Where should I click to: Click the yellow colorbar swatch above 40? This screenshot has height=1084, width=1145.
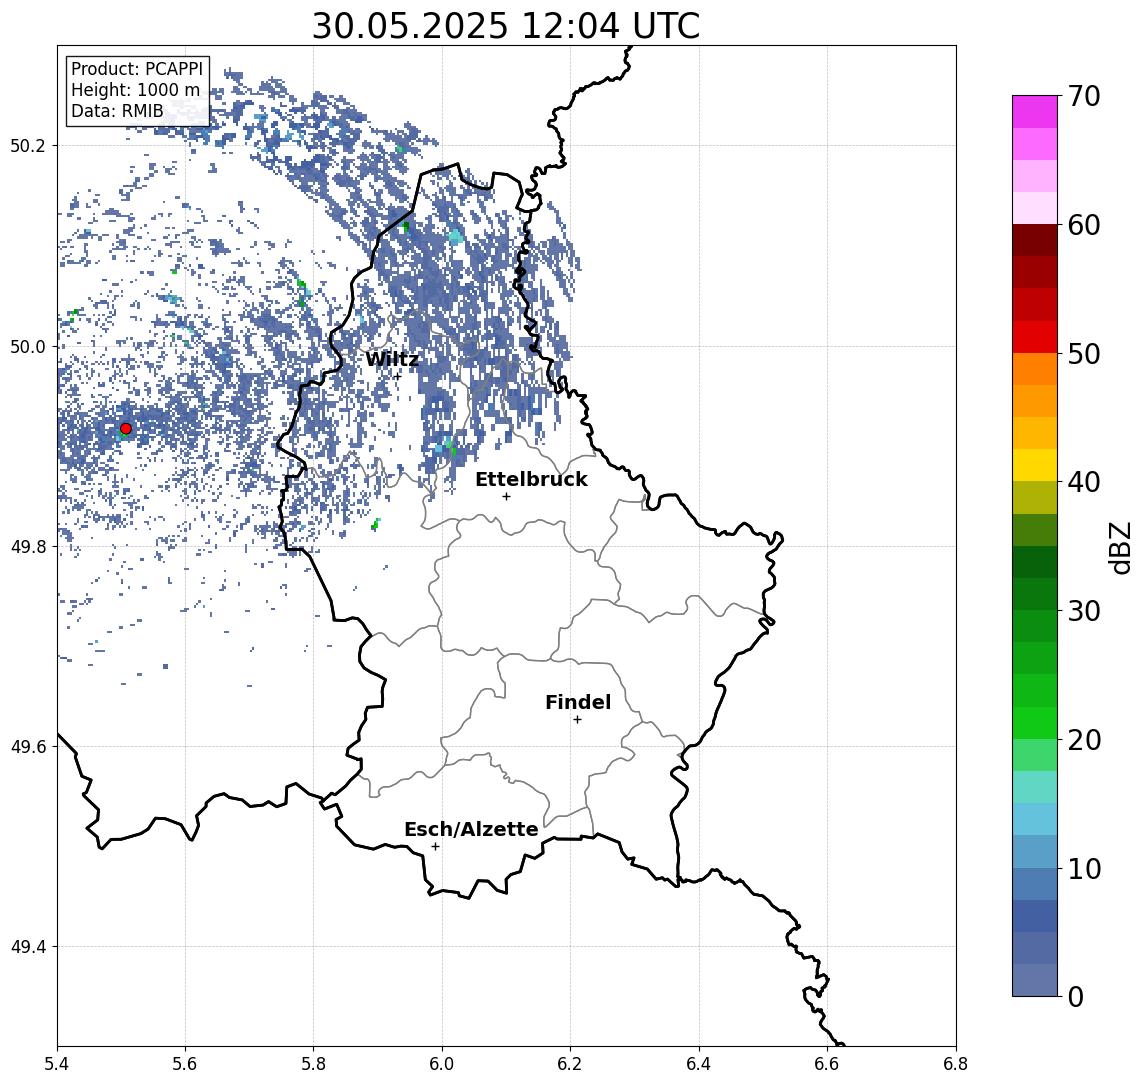tap(1035, 466)
